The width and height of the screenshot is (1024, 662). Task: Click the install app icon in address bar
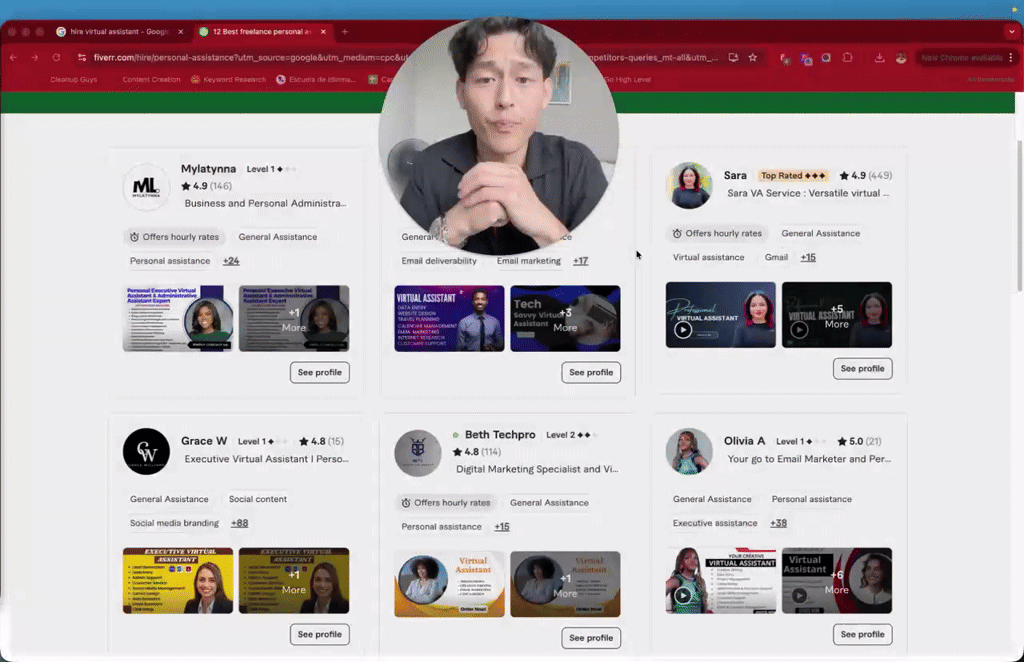(733, 57)
